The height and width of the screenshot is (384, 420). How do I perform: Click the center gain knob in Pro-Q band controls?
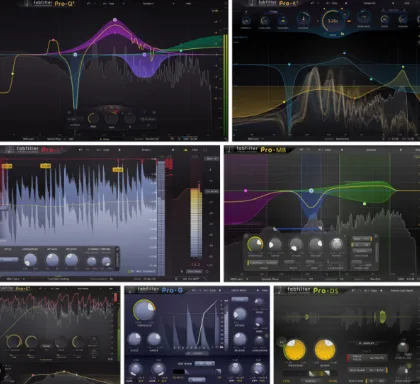coord(112,118)
